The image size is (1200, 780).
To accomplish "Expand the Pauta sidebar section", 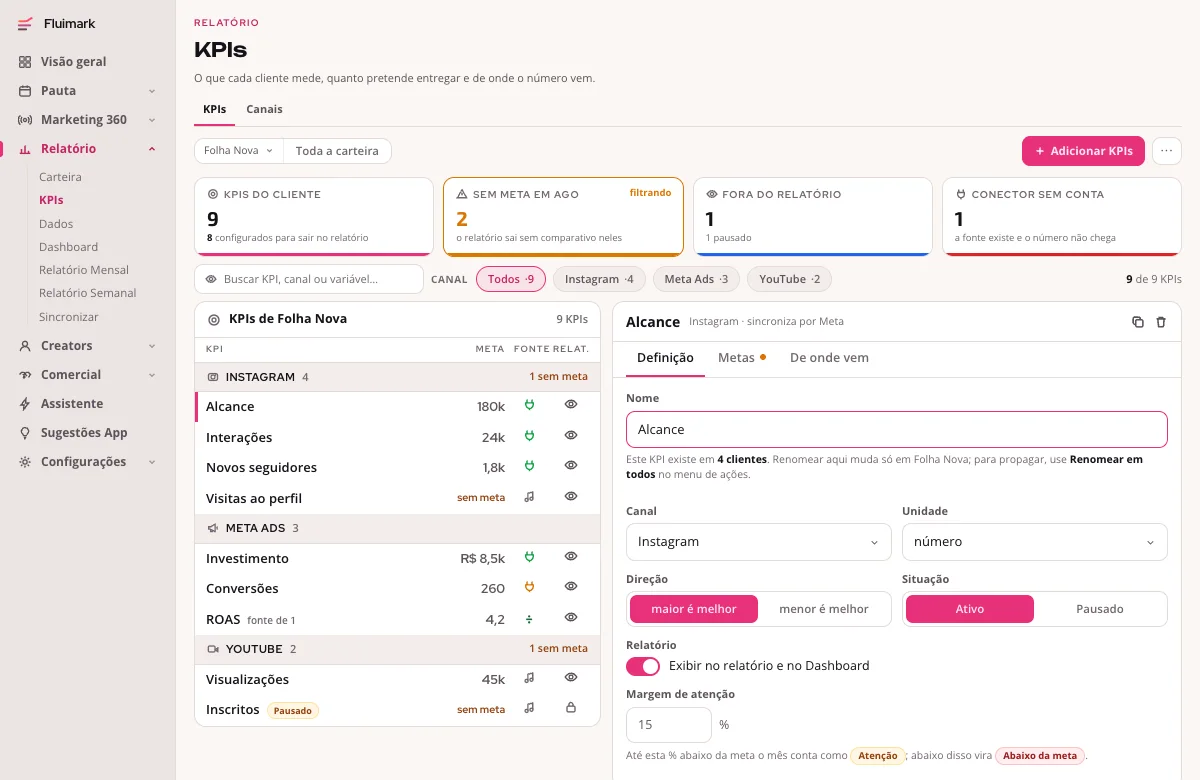I will tap(152, 91).
